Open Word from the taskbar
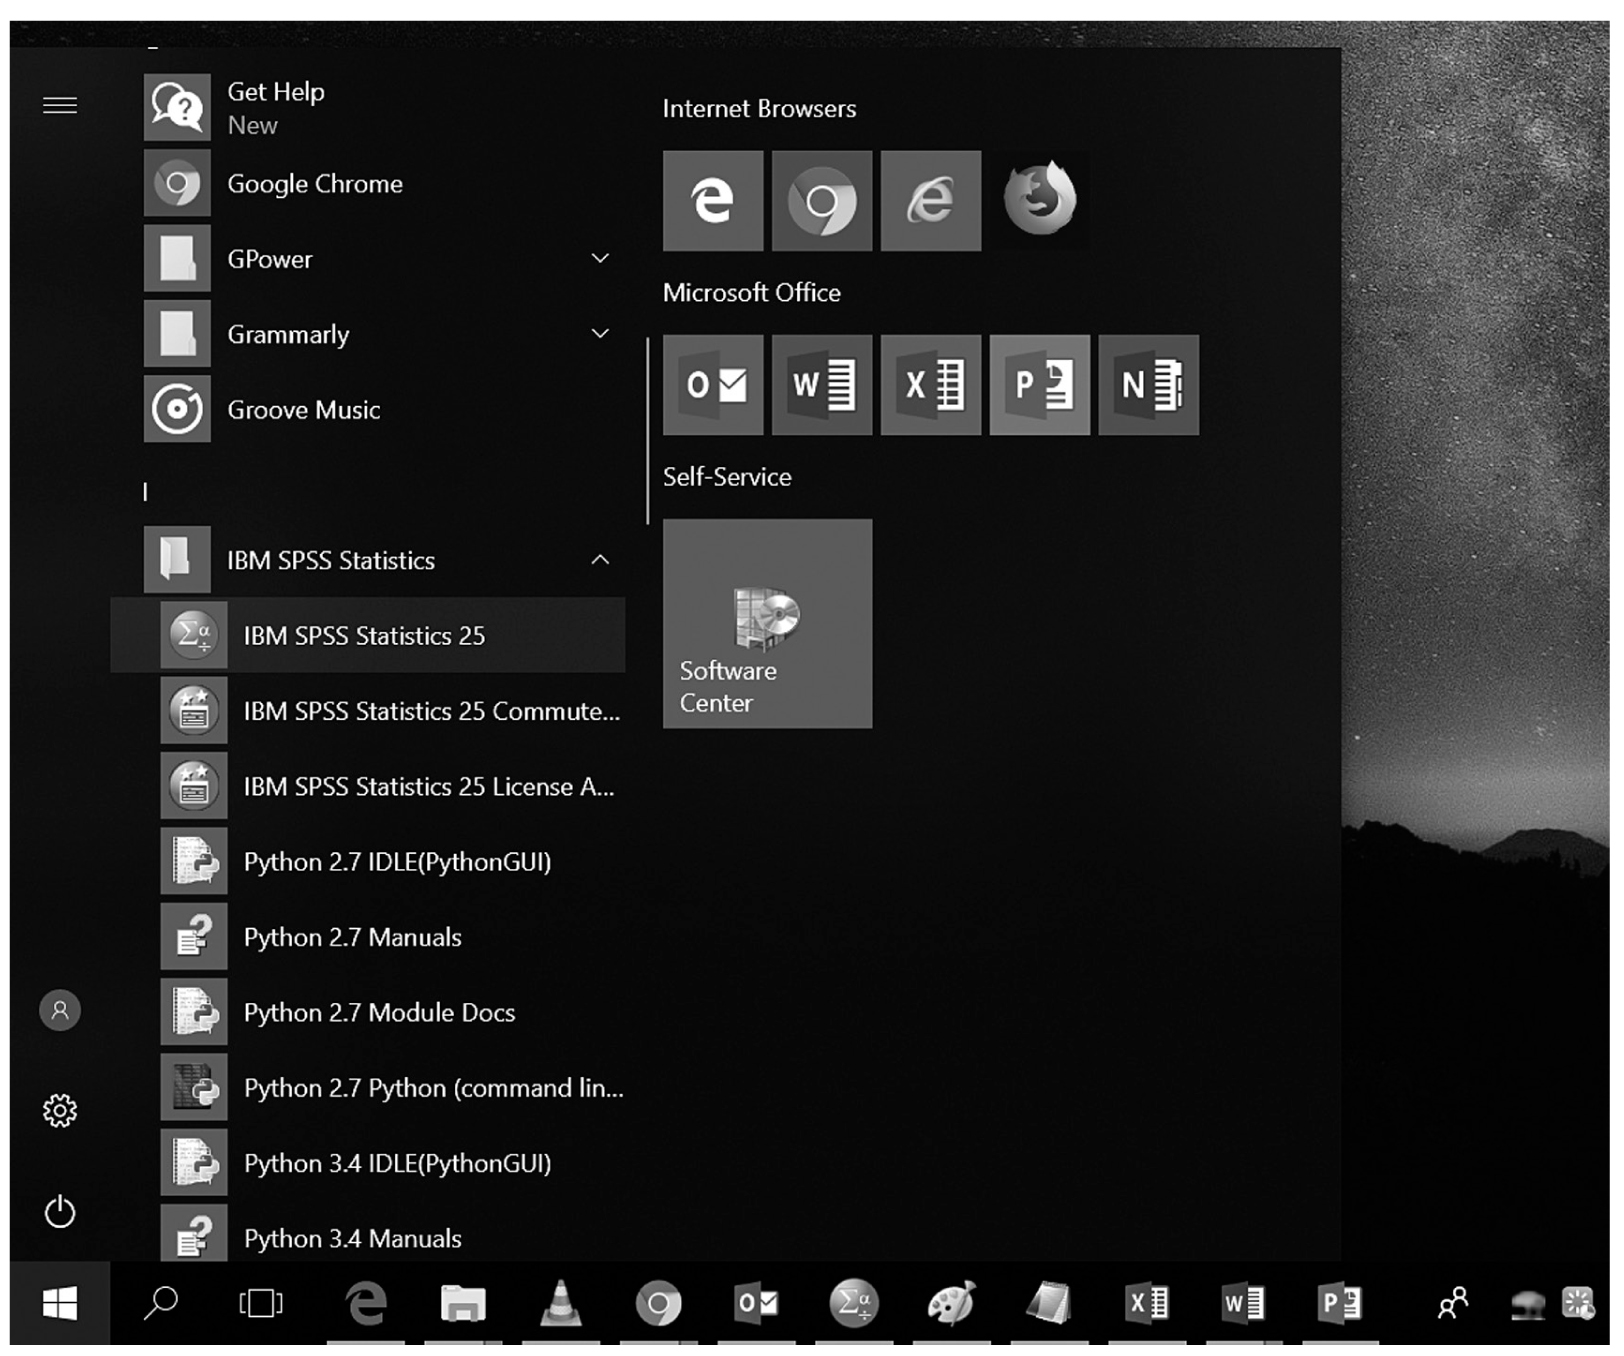The height and width of the screenshot is (1356, 1624). coord(1244,1304)
